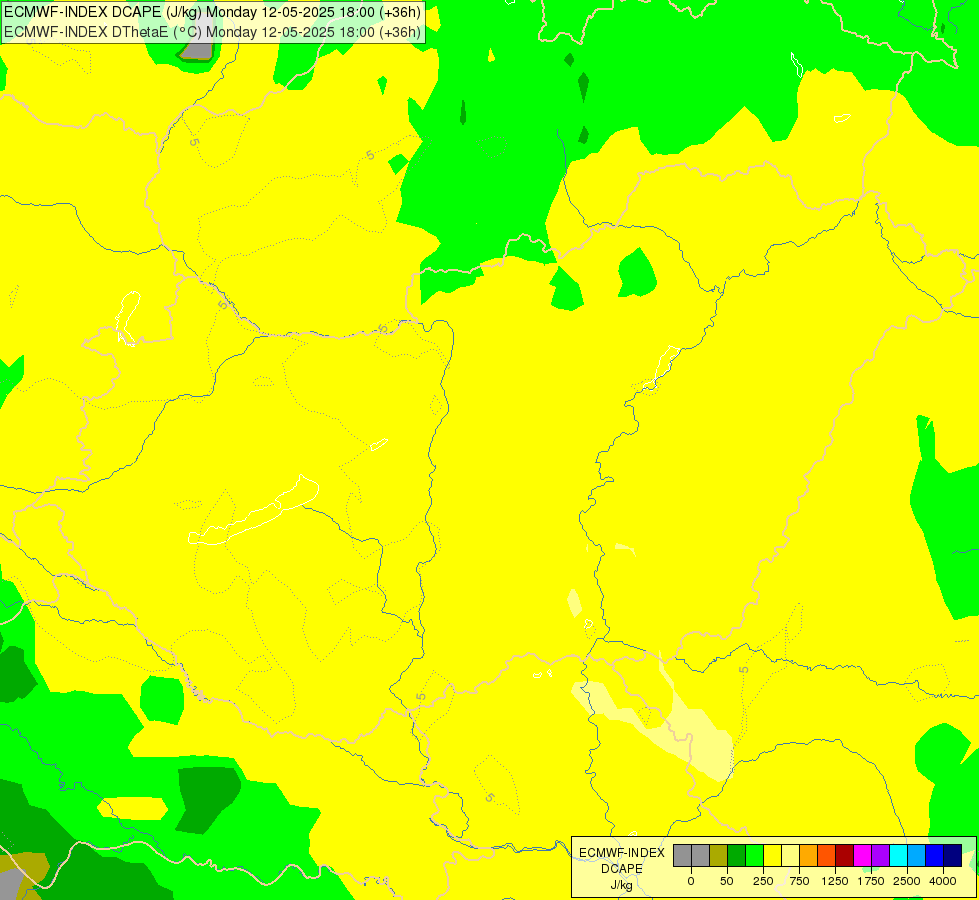Click the legend label '2500'
Screen dimensions: 979x900
(x=907, y=881)
